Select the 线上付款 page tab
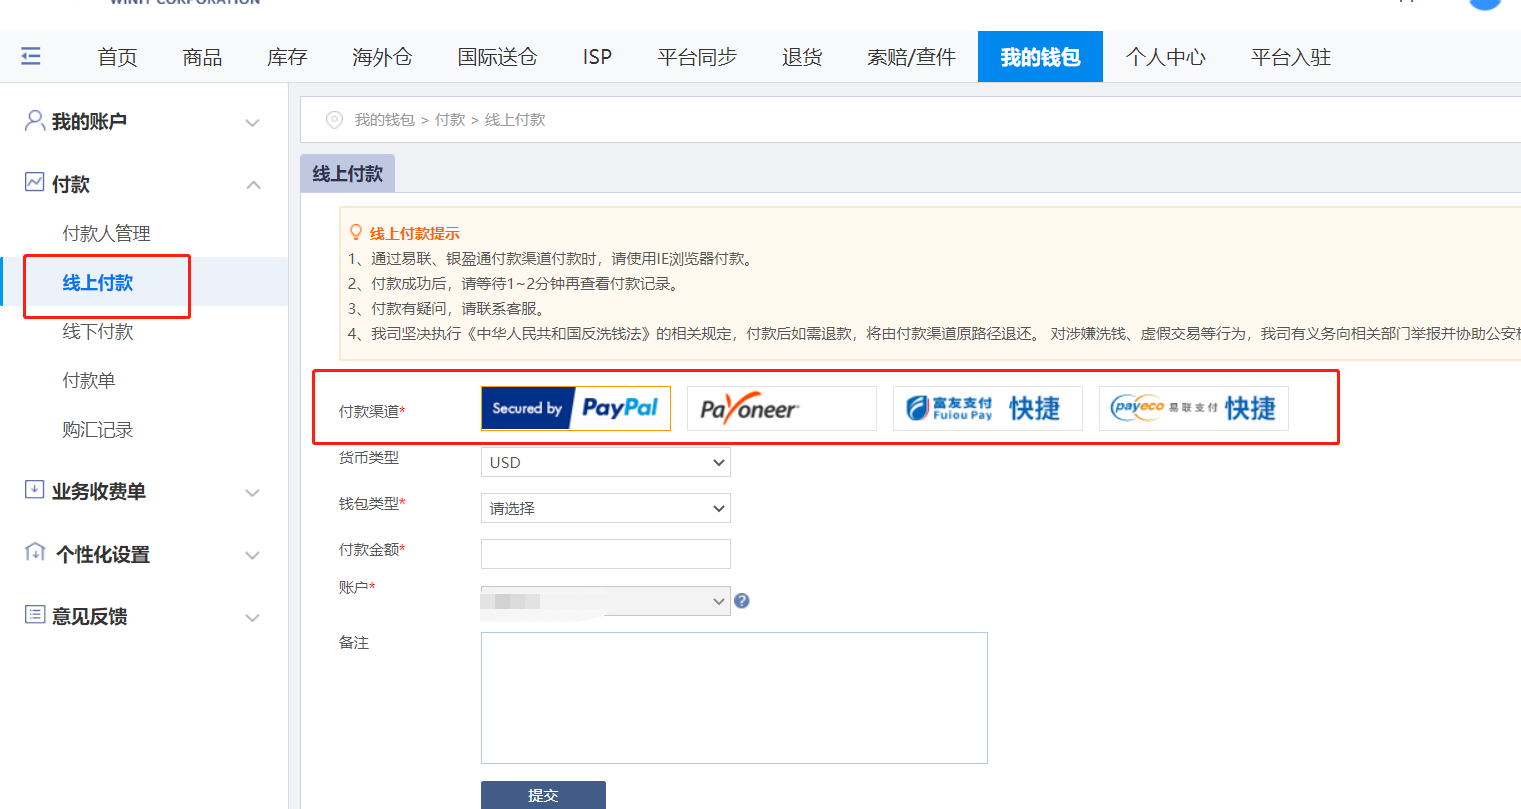The height and width of the screenshot is (809, 1521). [347, 174]
